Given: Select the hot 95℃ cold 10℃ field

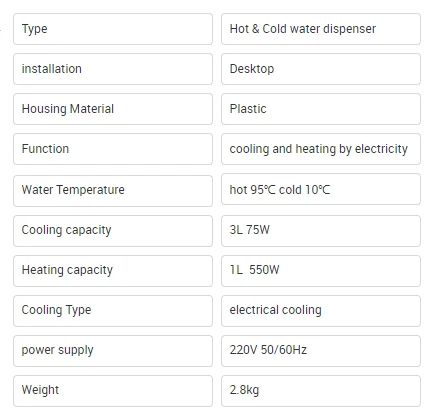Looking at the screenshot, I should [321, 189].
